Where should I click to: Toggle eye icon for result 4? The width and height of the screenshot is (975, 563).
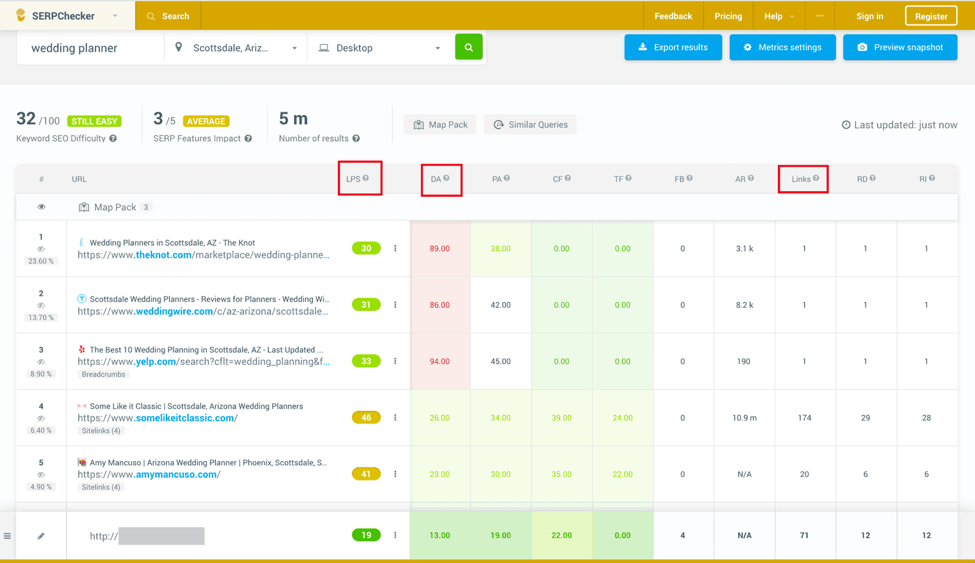[x=41, y=418]
